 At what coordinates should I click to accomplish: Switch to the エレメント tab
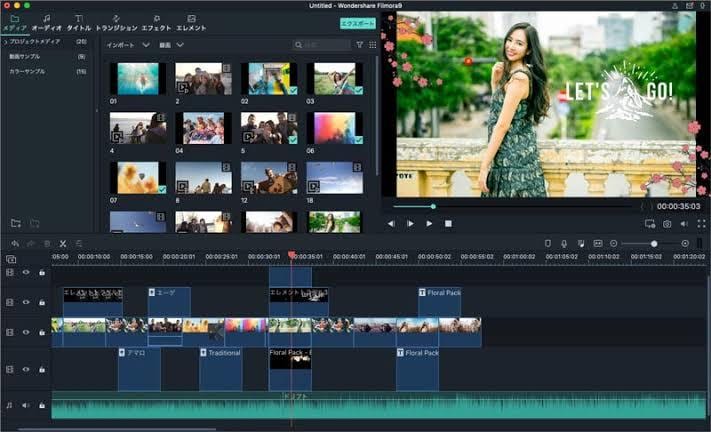tap(191, 23)
